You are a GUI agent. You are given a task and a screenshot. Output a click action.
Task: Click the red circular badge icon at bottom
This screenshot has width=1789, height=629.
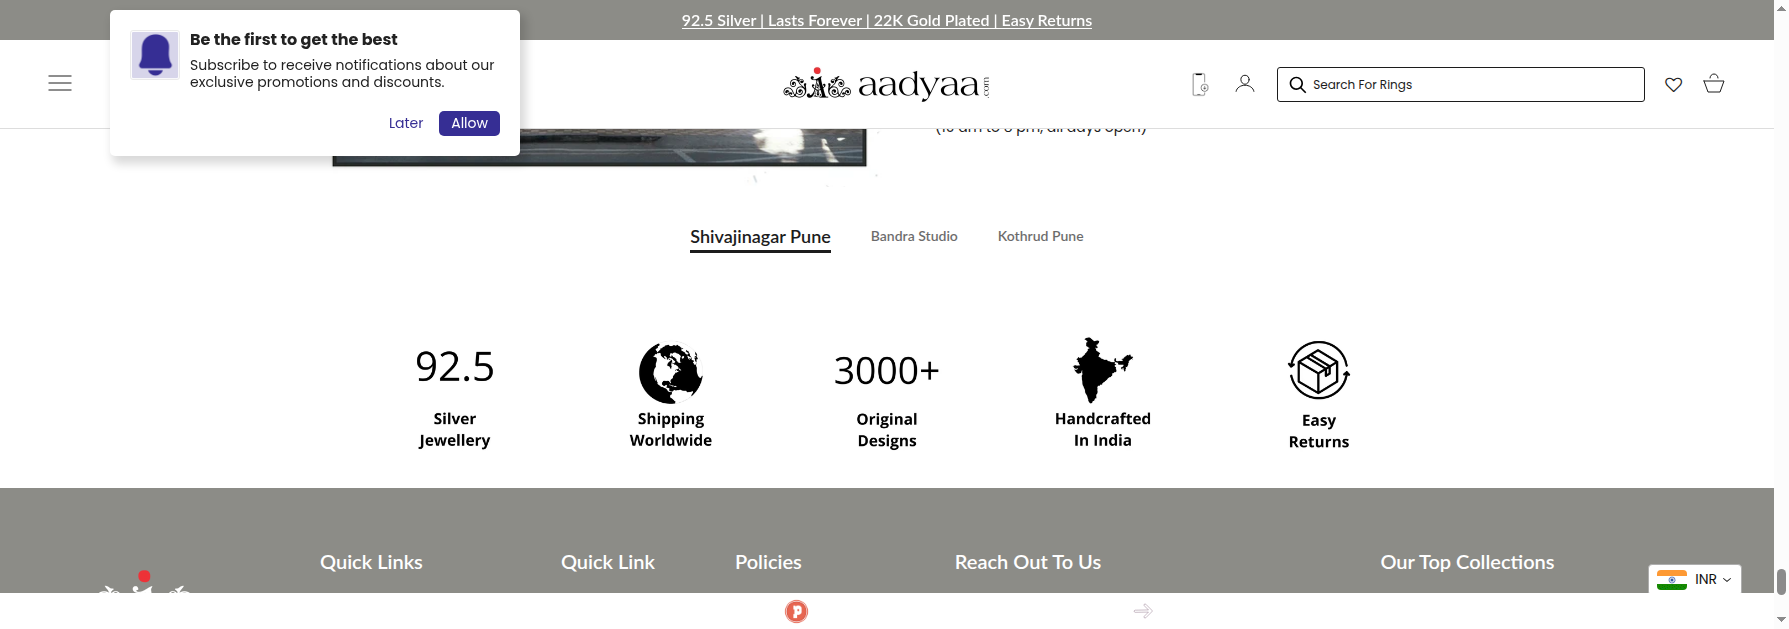796,611
